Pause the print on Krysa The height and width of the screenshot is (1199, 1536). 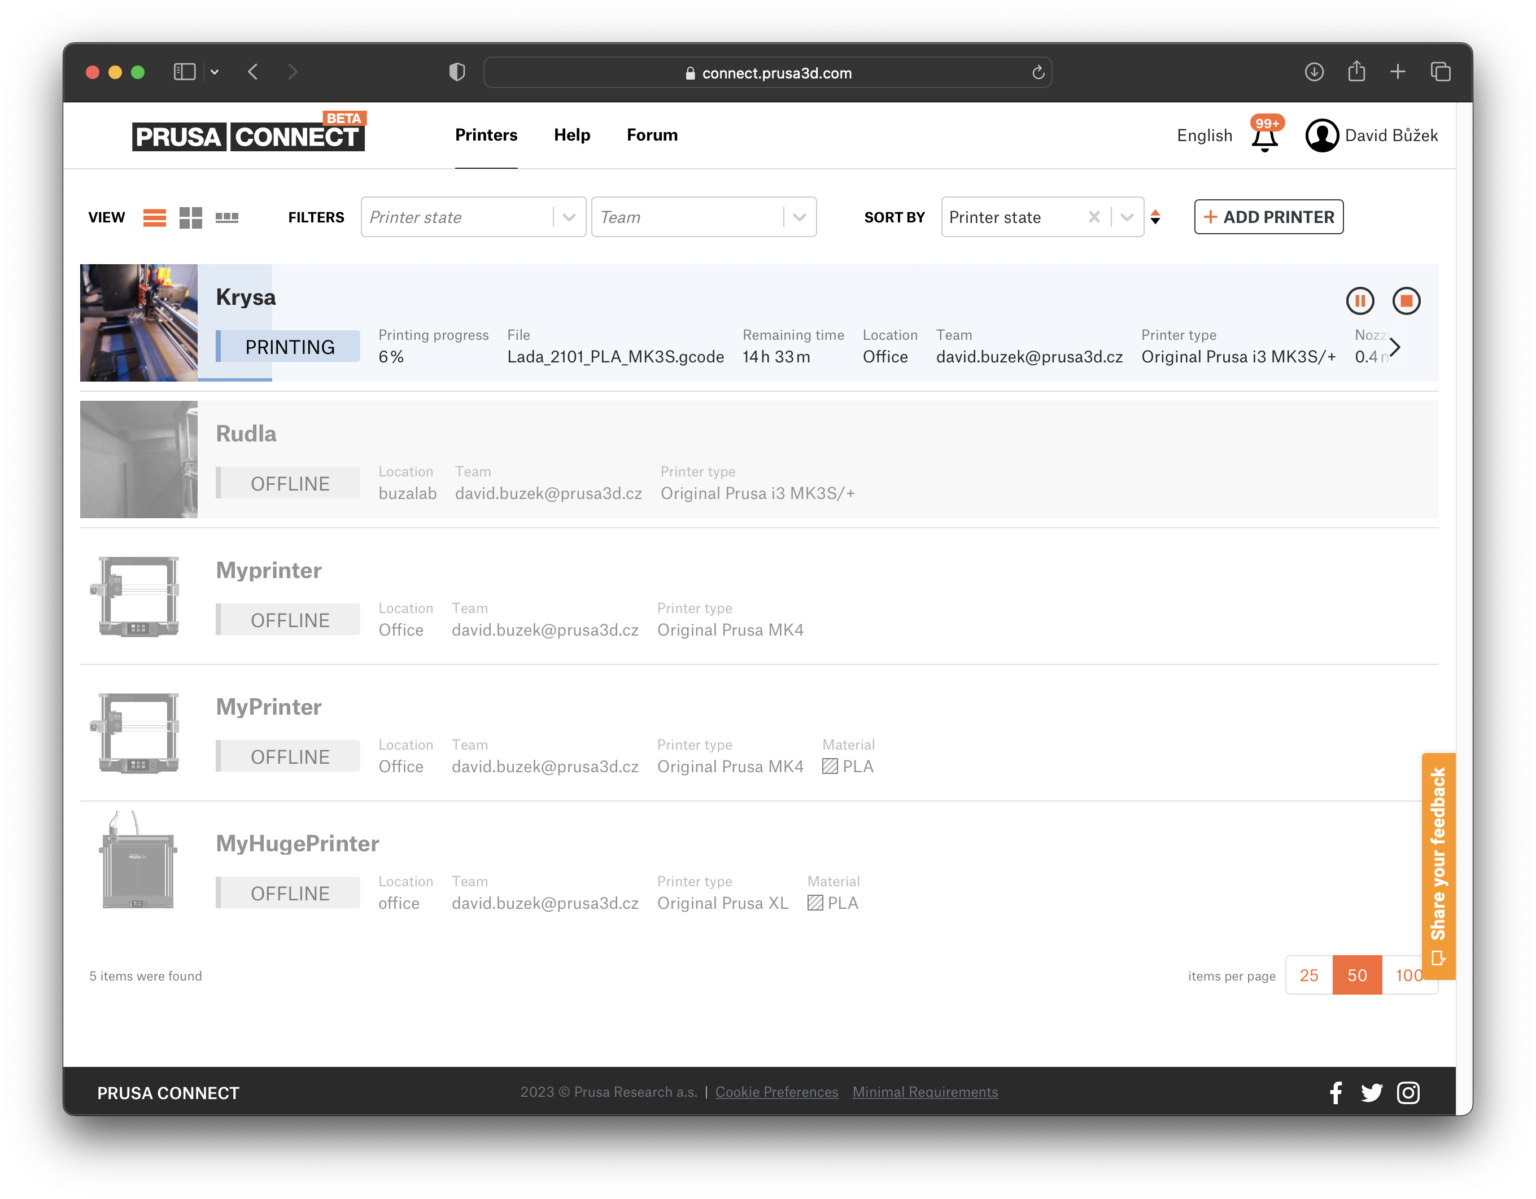tap(1360, 300)
